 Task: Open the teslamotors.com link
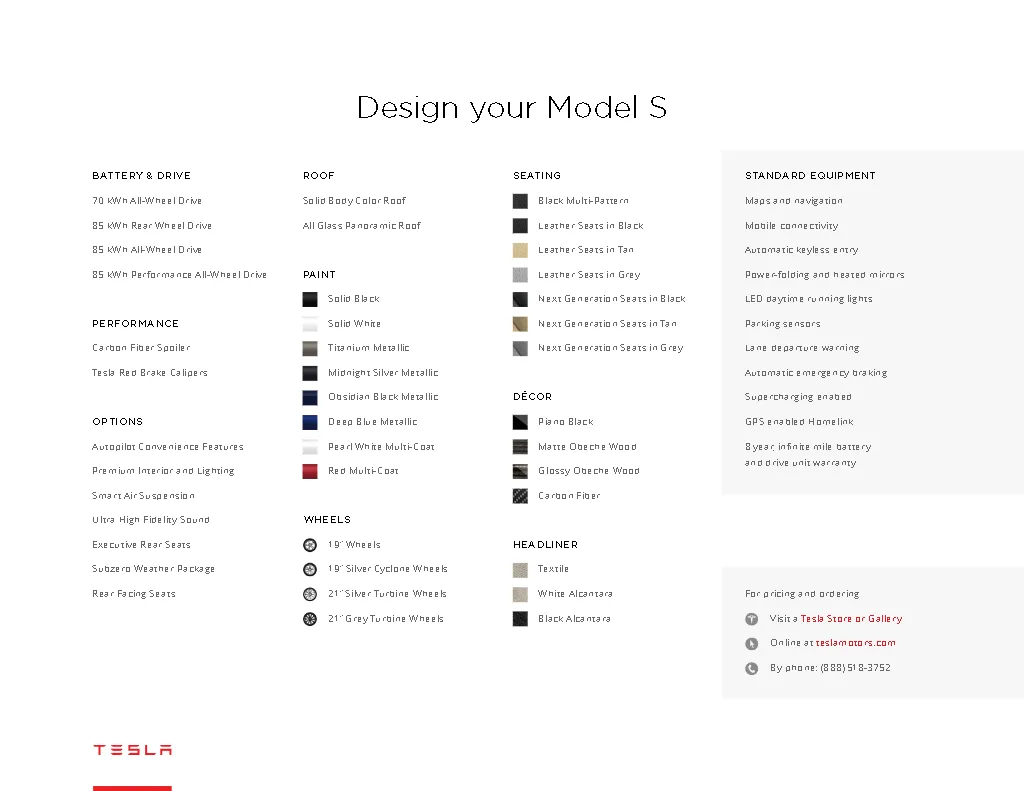pos(856,643)
